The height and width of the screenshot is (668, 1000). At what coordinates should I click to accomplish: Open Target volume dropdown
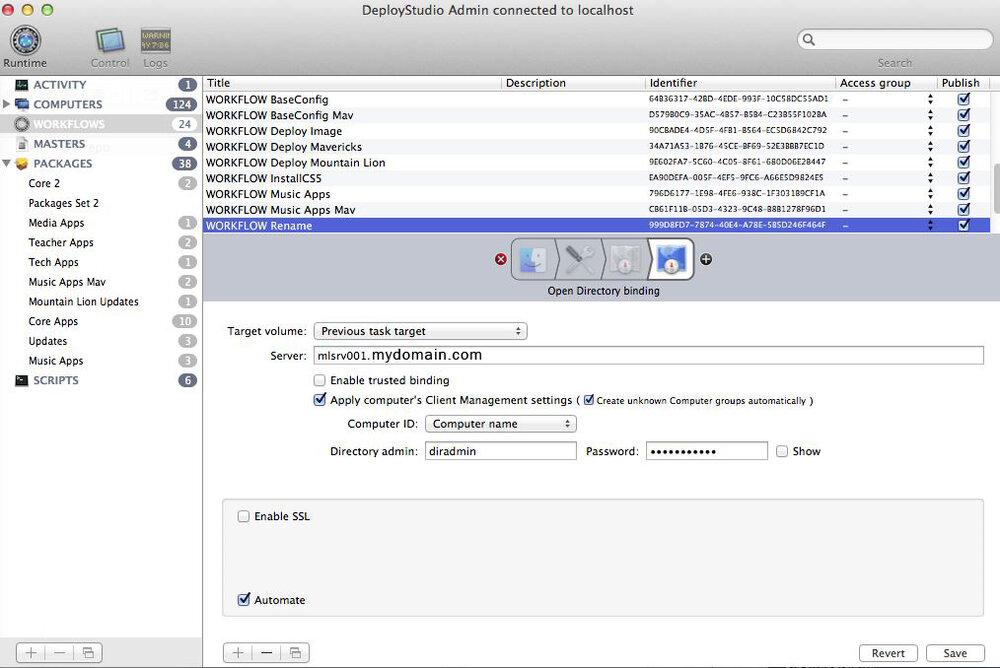click(420, 331)
